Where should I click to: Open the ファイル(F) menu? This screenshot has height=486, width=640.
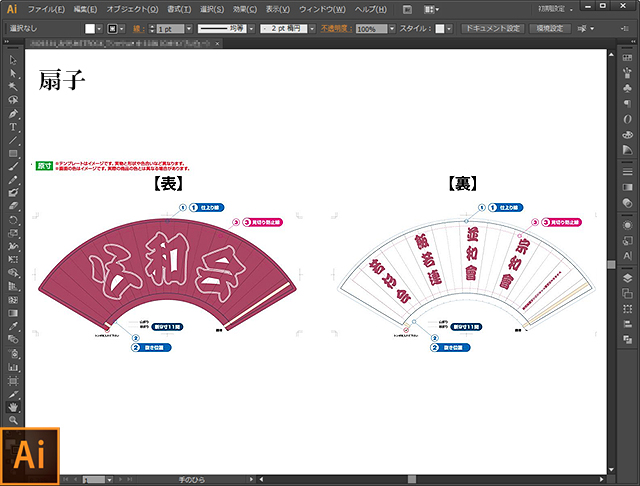(46, 9)
